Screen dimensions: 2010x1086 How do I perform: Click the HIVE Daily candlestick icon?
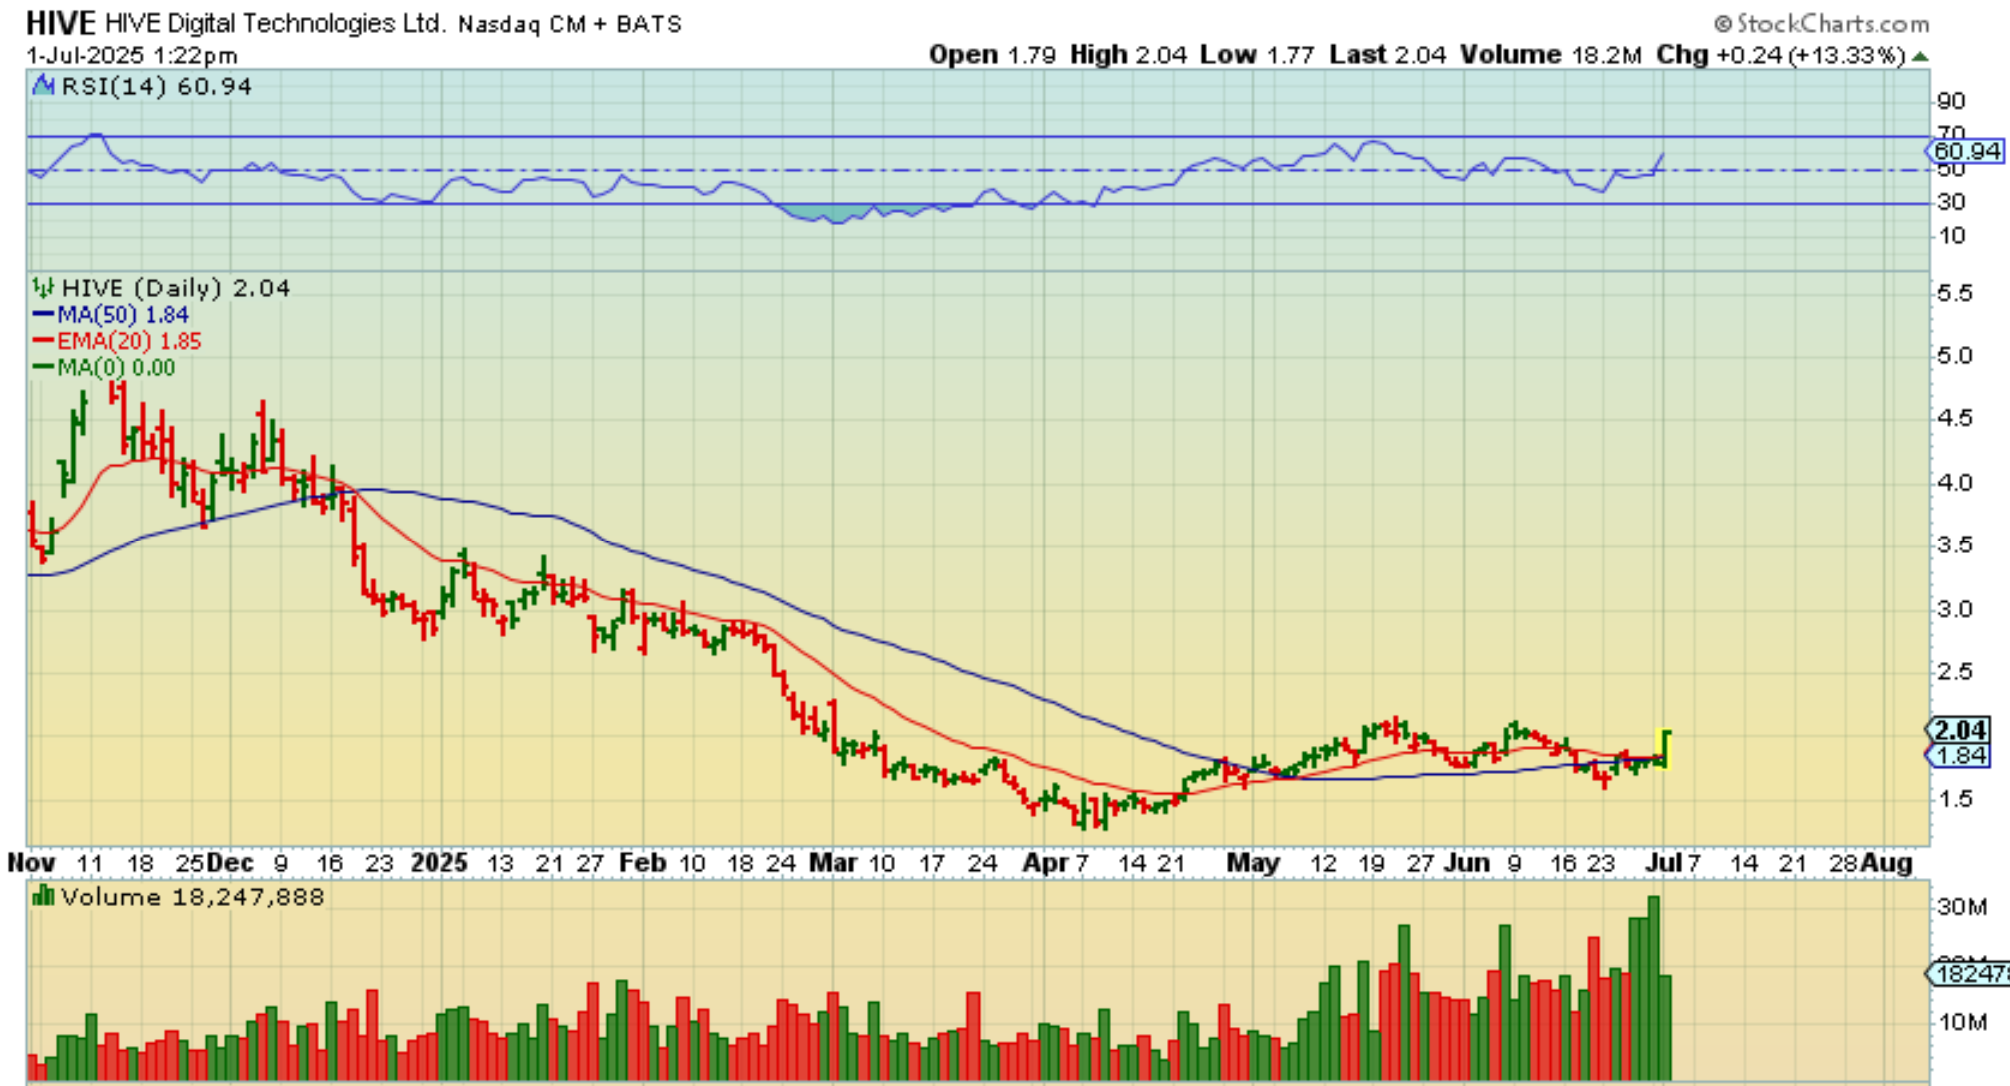(x=43, y=289)
